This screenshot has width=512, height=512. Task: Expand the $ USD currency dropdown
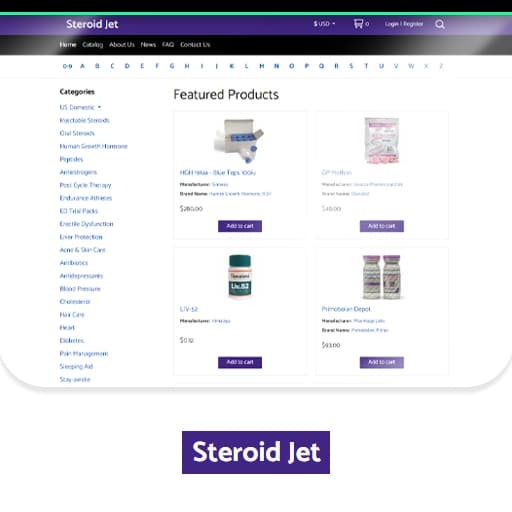324,24
